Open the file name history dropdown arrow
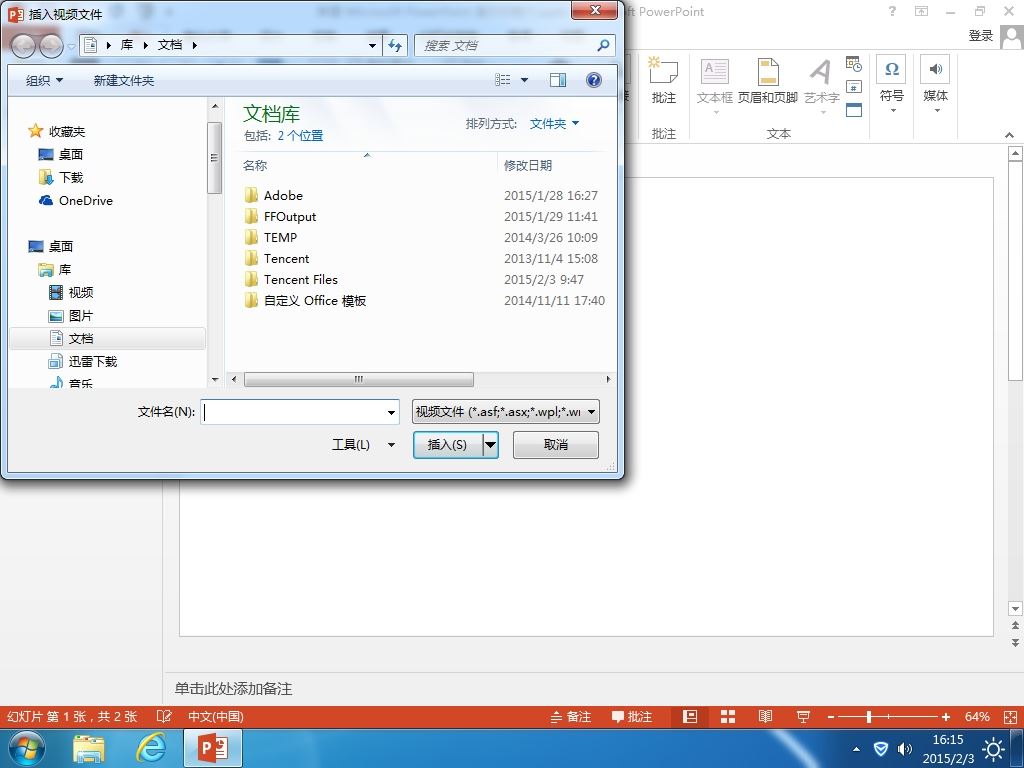The image size is (1024, 768). [391, 412]
